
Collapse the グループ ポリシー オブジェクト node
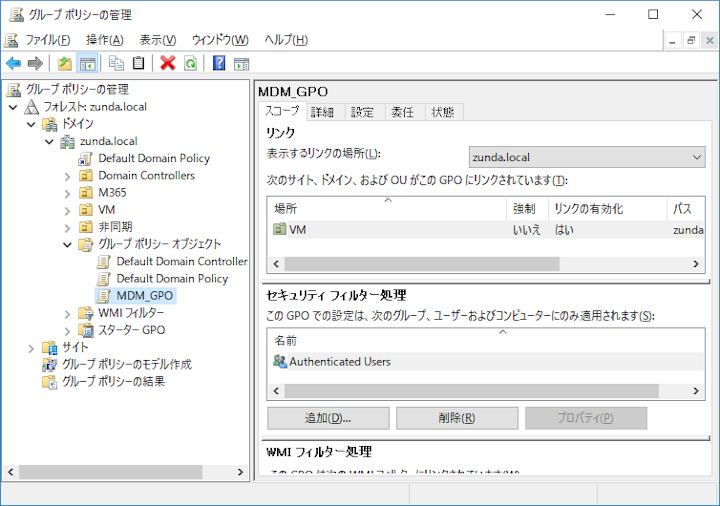[68, 245]
